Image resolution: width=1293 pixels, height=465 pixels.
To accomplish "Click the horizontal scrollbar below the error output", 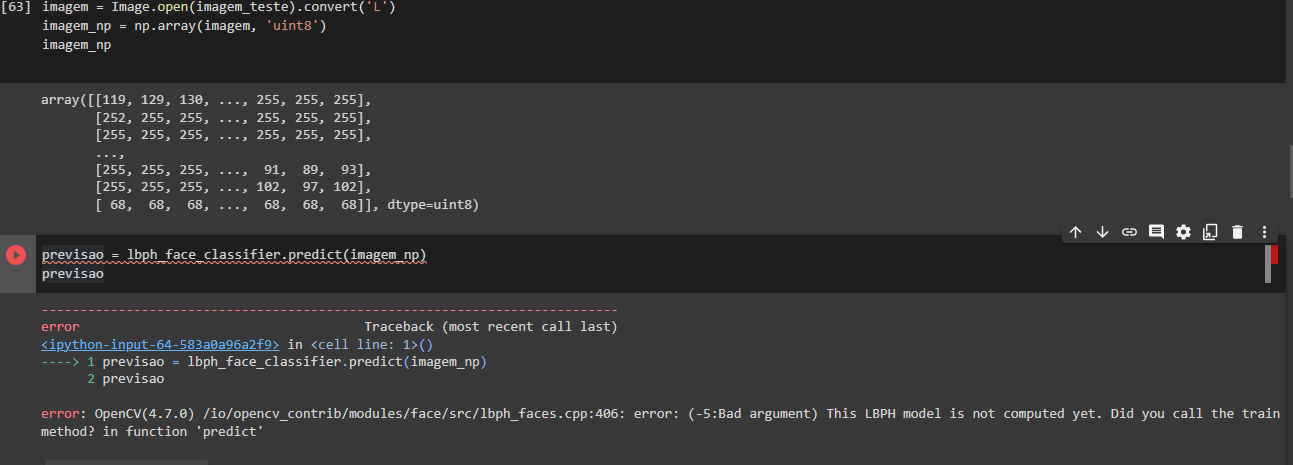I will (126, 462).
